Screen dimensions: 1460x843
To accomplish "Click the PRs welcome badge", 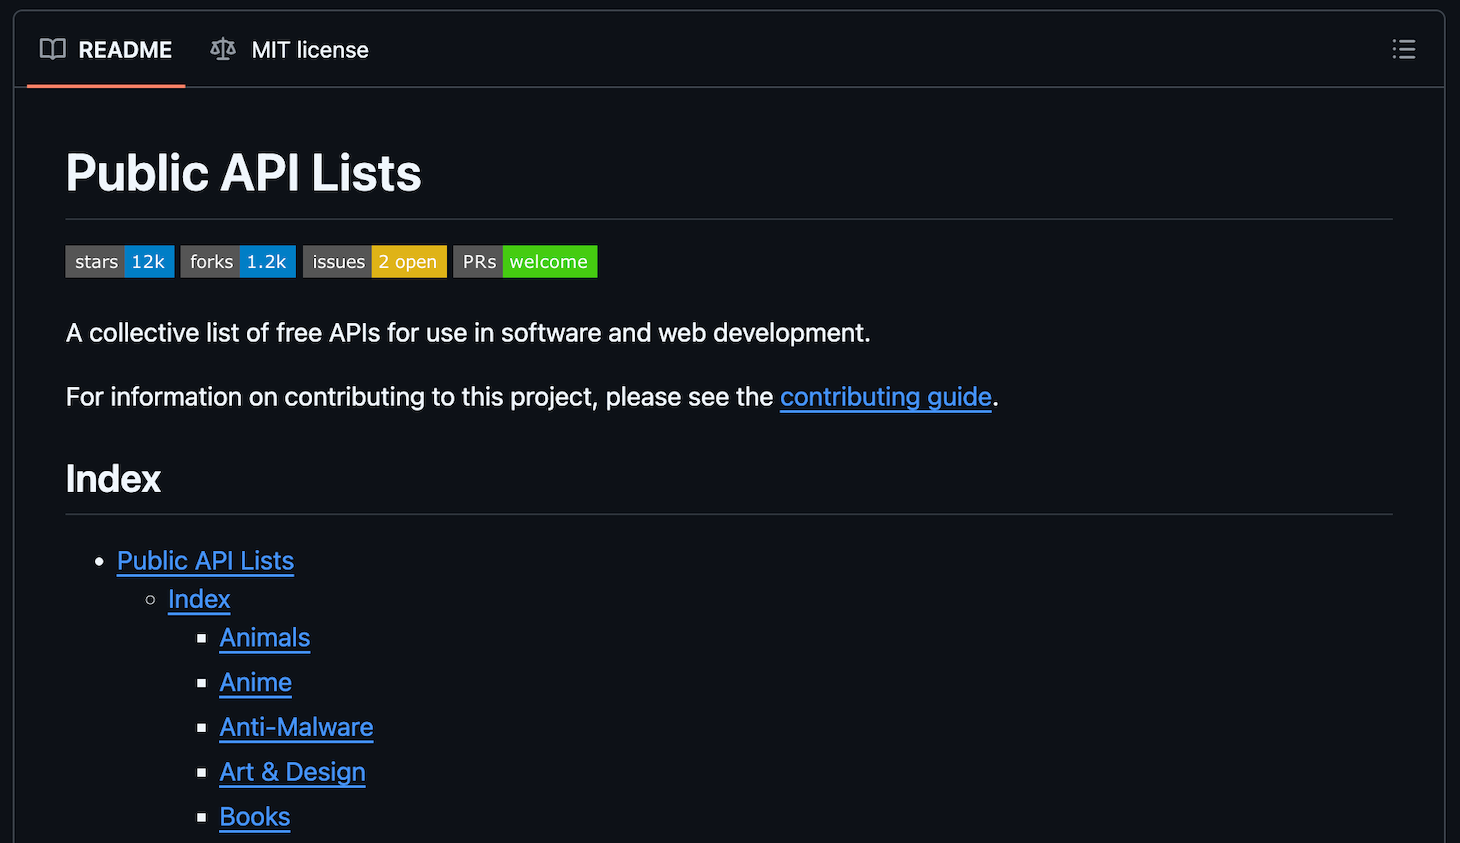I will [524, 261].
